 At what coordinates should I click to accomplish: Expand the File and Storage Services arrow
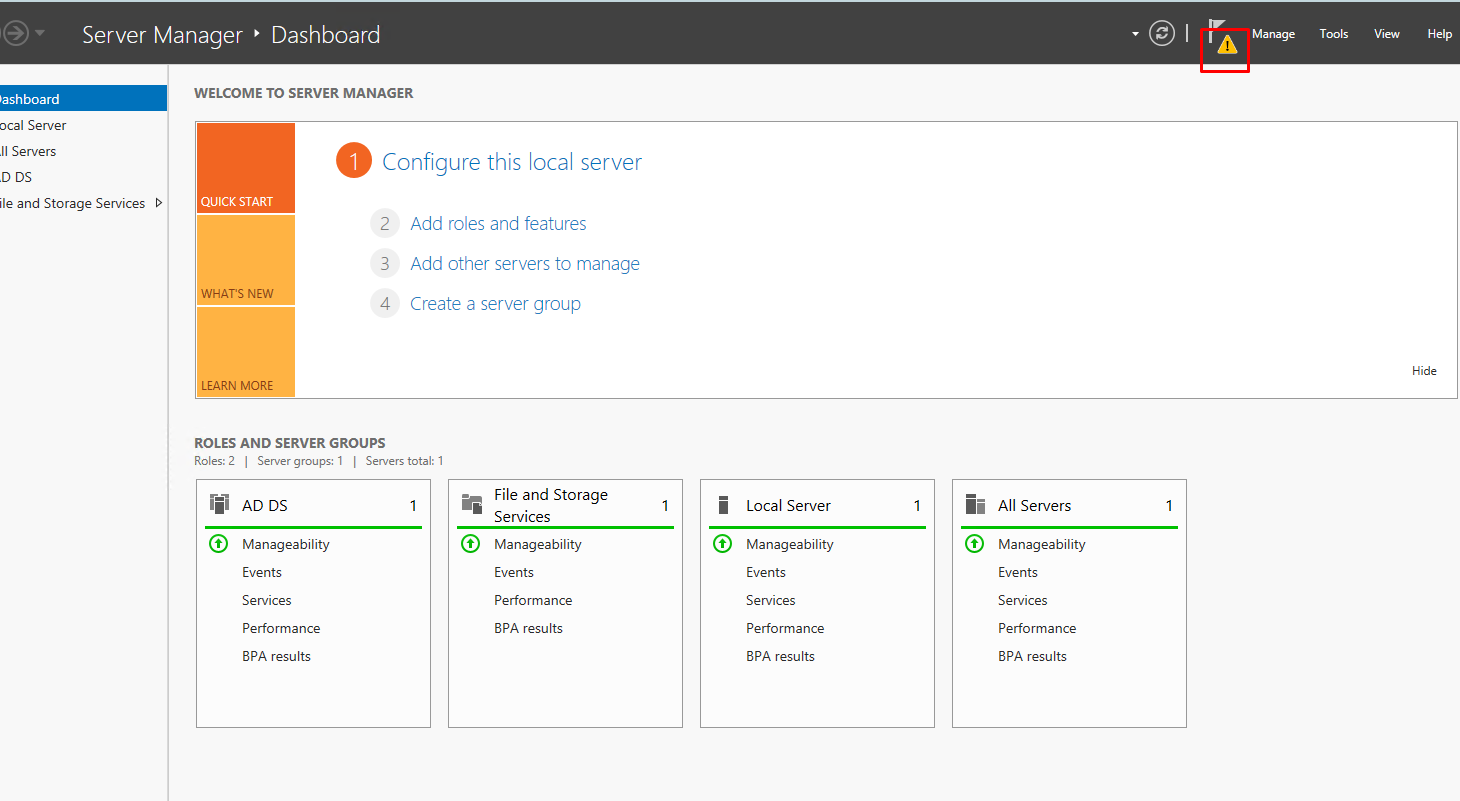coord(158,203)
